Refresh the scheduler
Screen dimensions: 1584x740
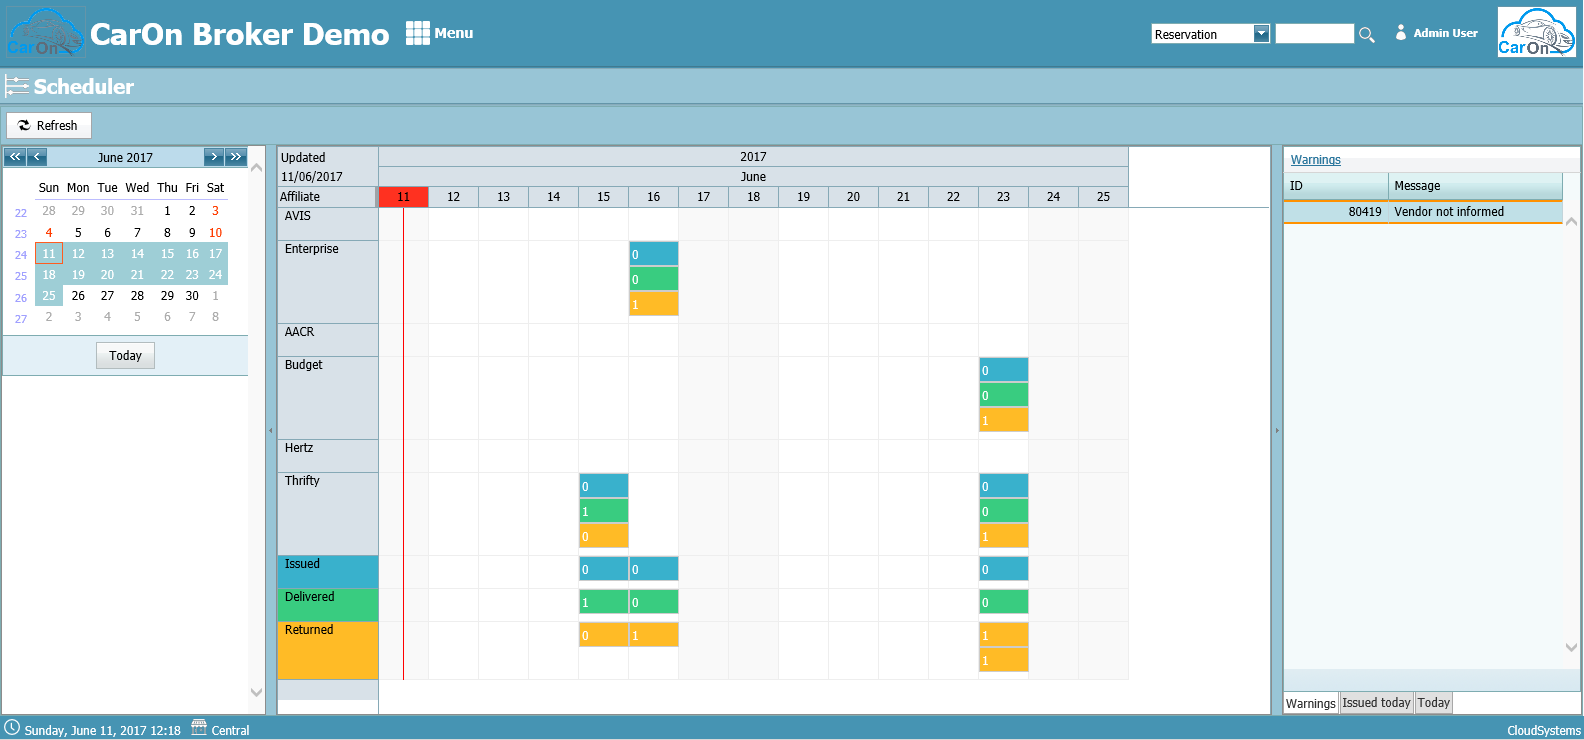49,125
